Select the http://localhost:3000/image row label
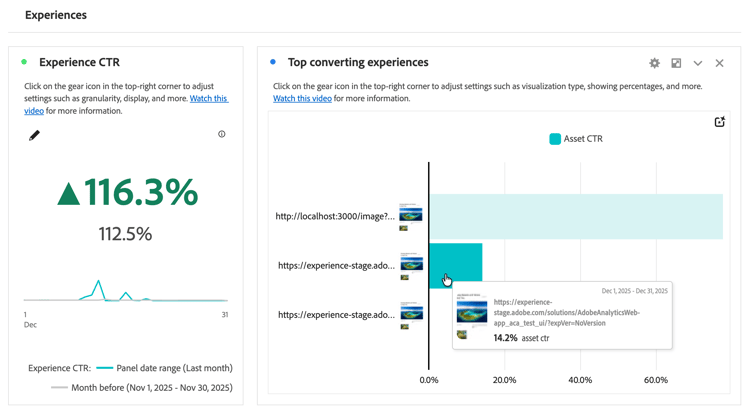This screenshot has height=411, width=750. tap(335, 216)
